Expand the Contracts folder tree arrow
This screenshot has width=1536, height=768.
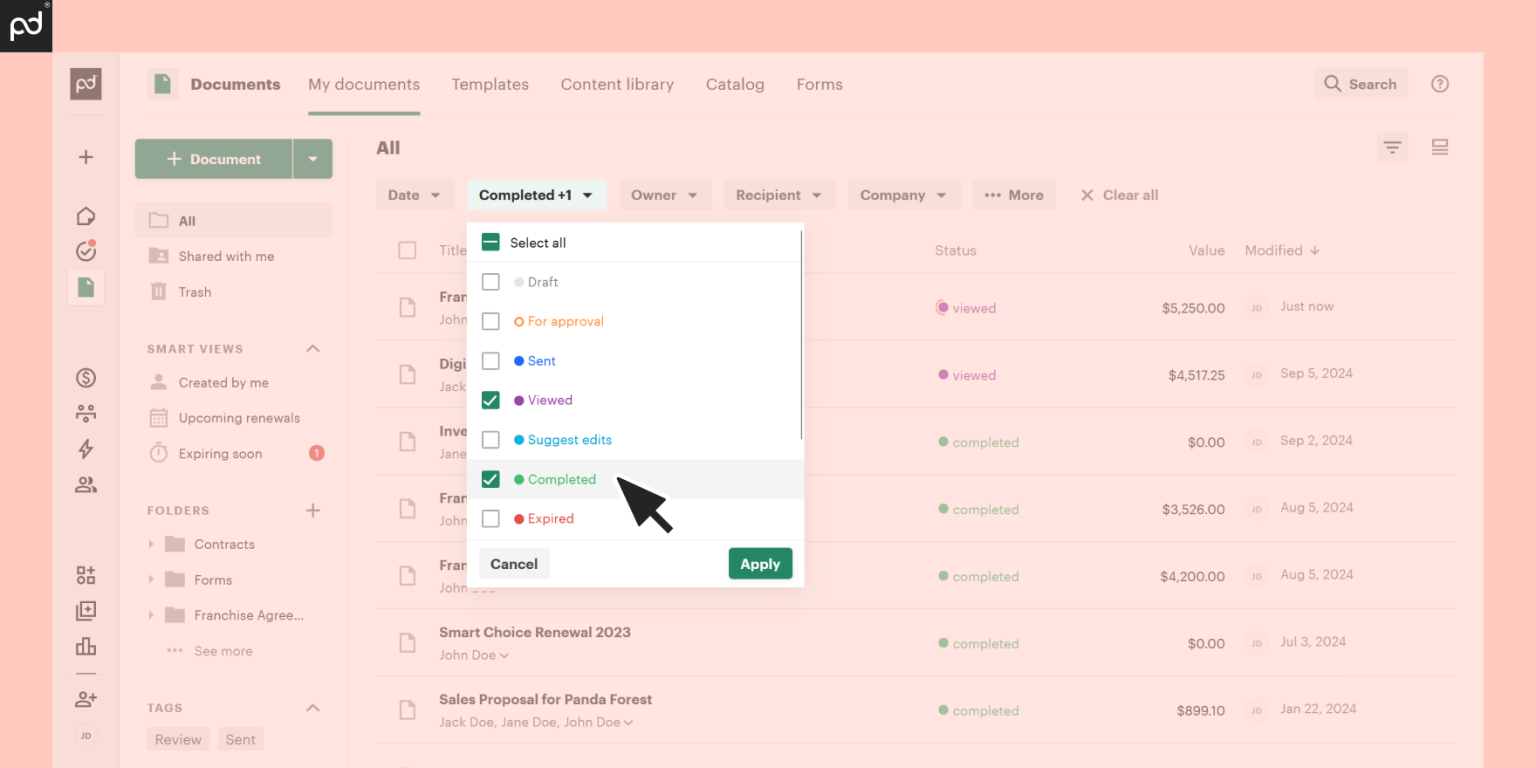point(151,544)
